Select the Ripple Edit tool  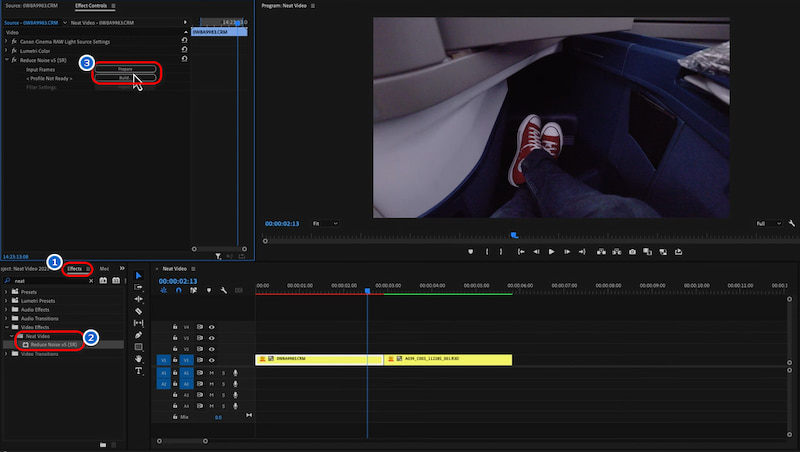[x=138, y=299]
